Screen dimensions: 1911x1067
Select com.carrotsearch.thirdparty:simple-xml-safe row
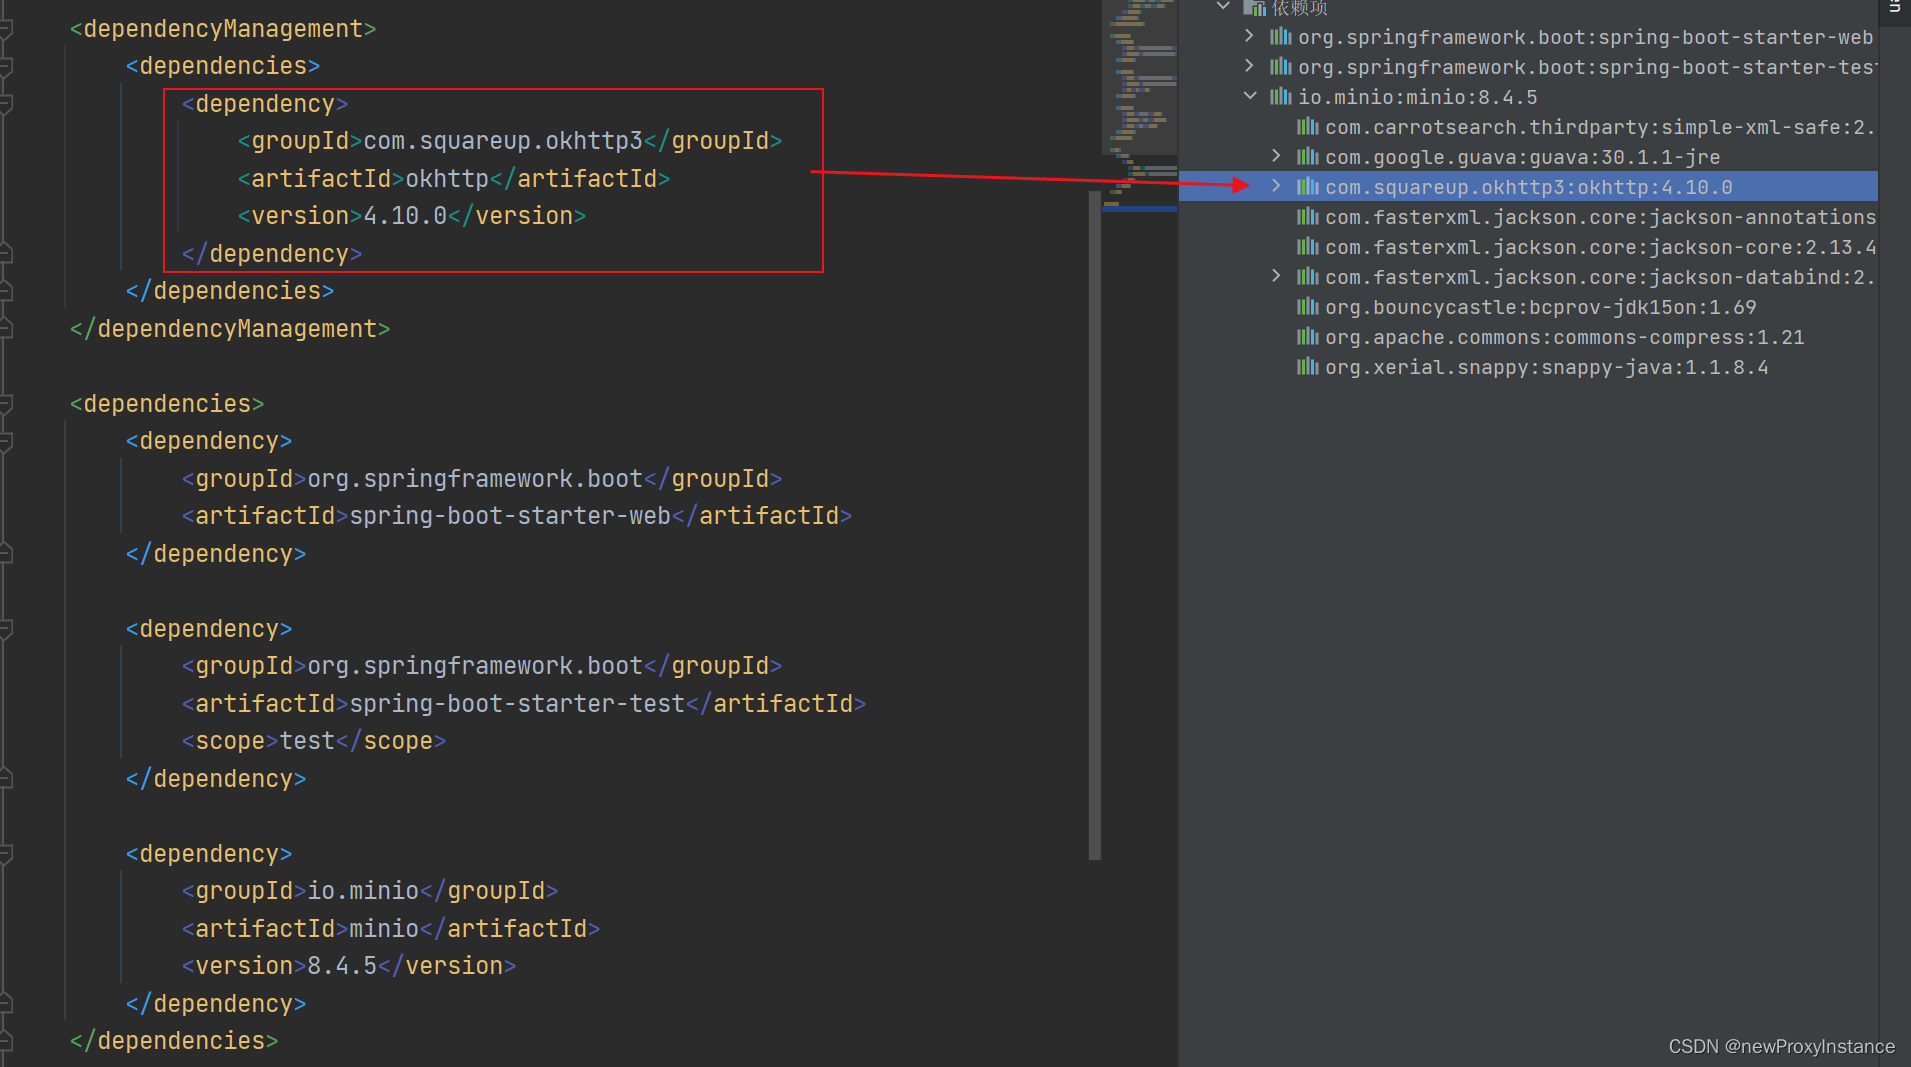point(1528,127)
